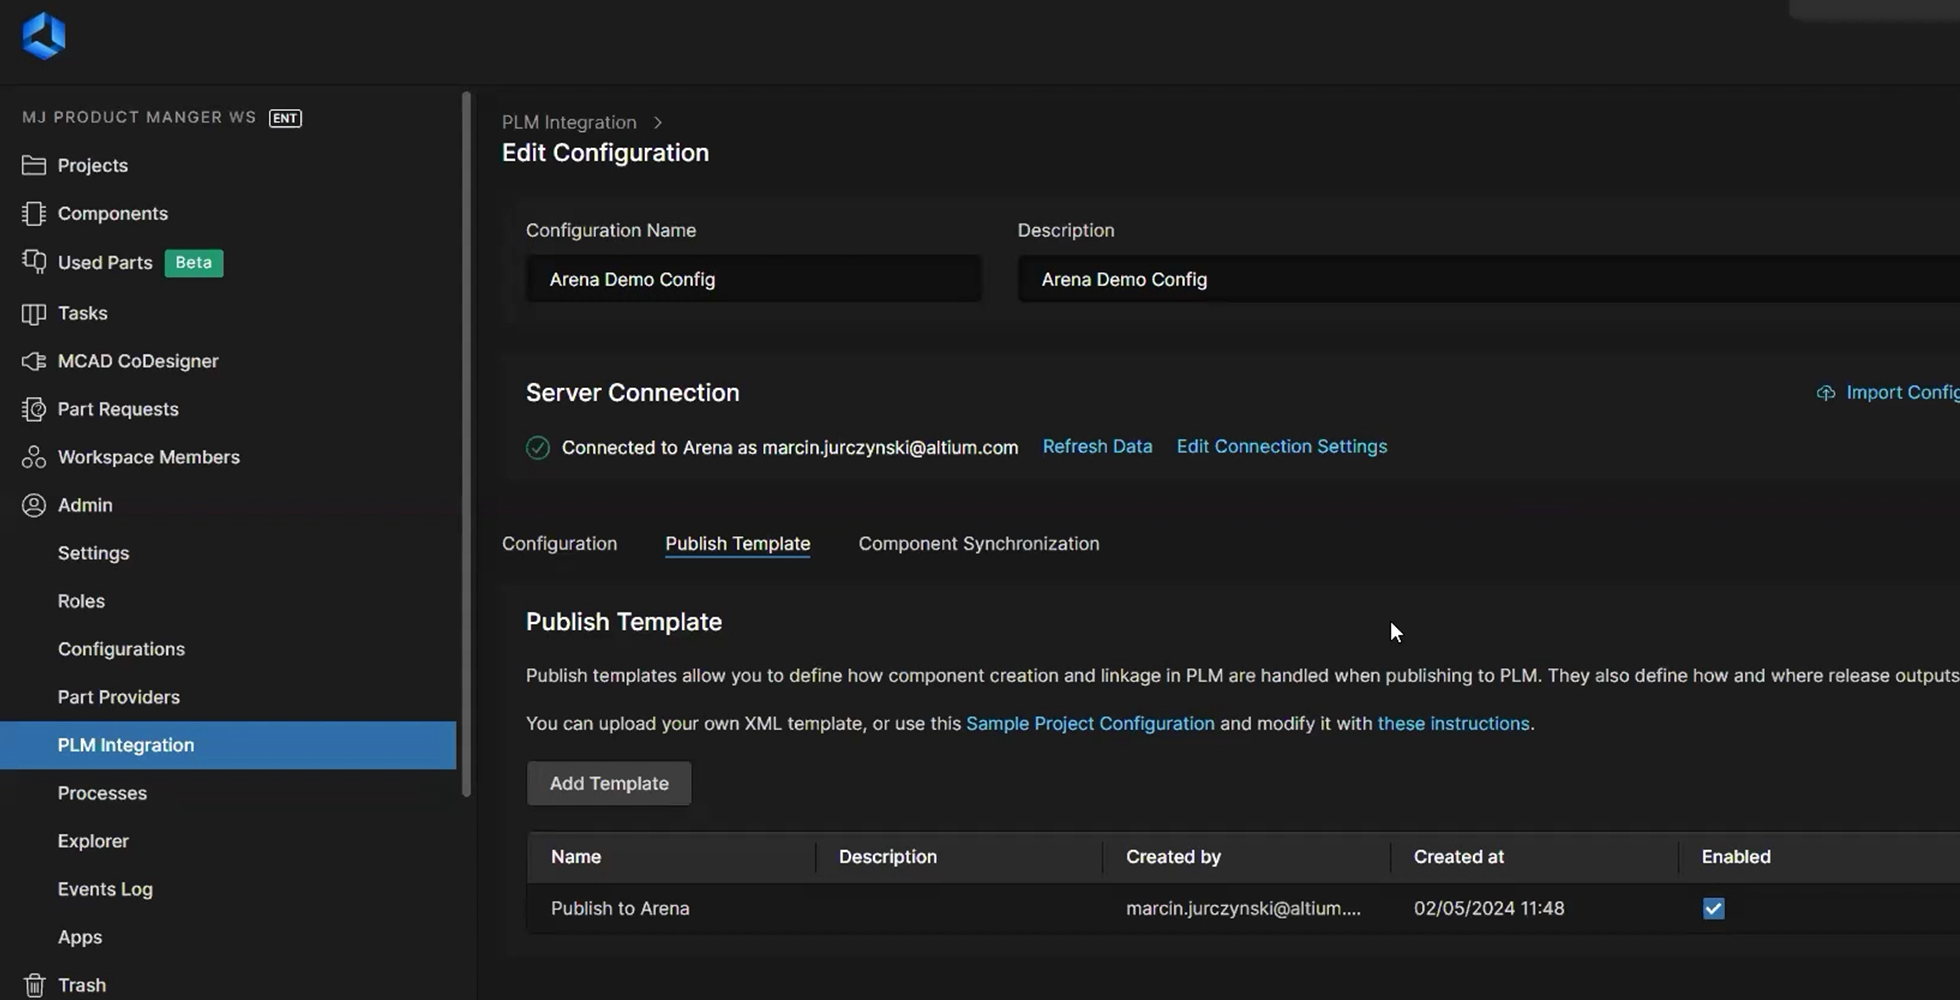Click MJ PRODUCT MANGER WS workspace name

pos(139,117)
